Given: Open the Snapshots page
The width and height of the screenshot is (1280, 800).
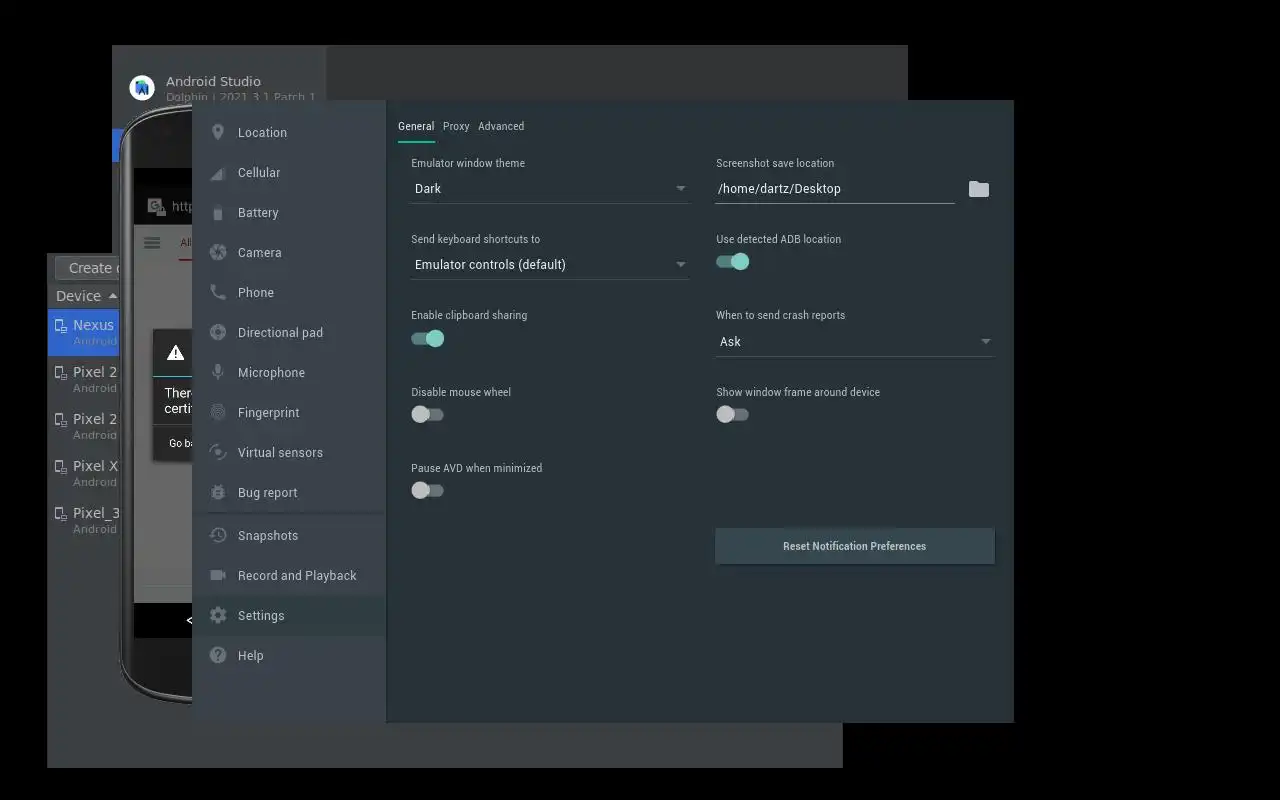Looking at the screenshot, I should [x=289, y=535].
